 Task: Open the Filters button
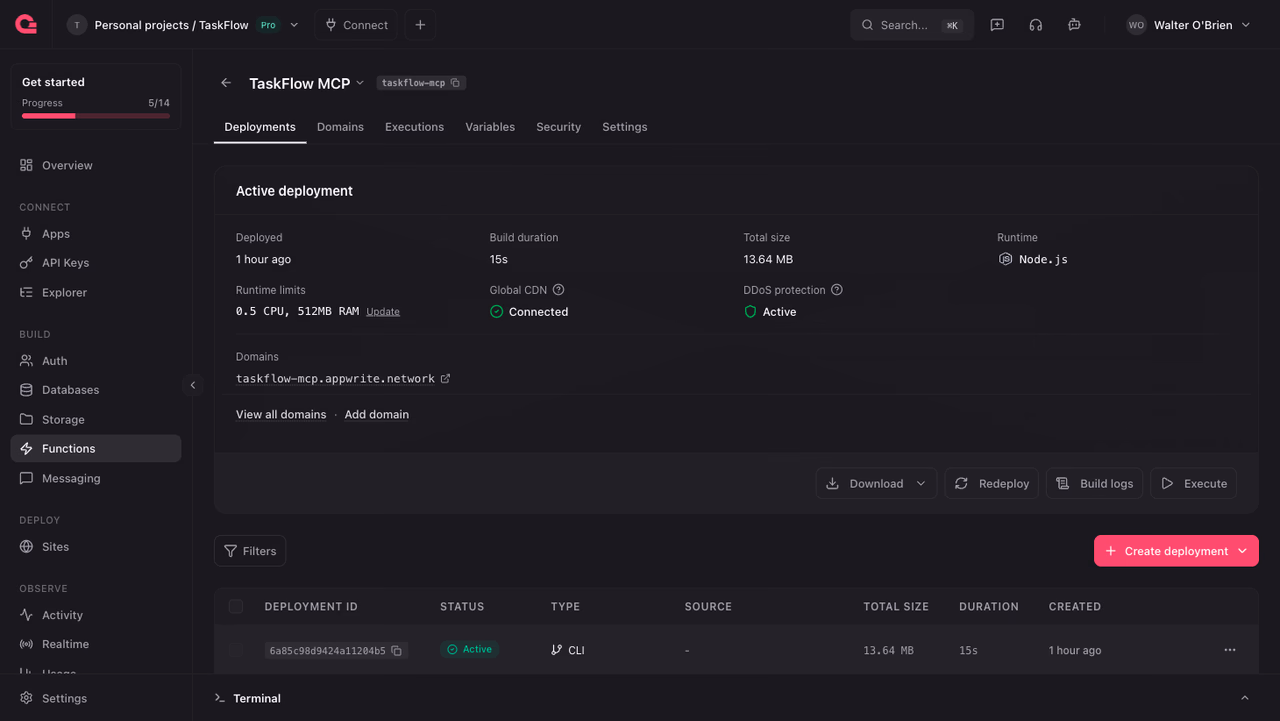pyautogui.click(x=250, y=551)
